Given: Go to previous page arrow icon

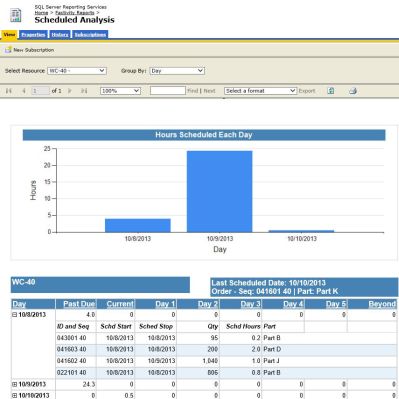Looking at the screenshot, I should [x=24, y=91].
